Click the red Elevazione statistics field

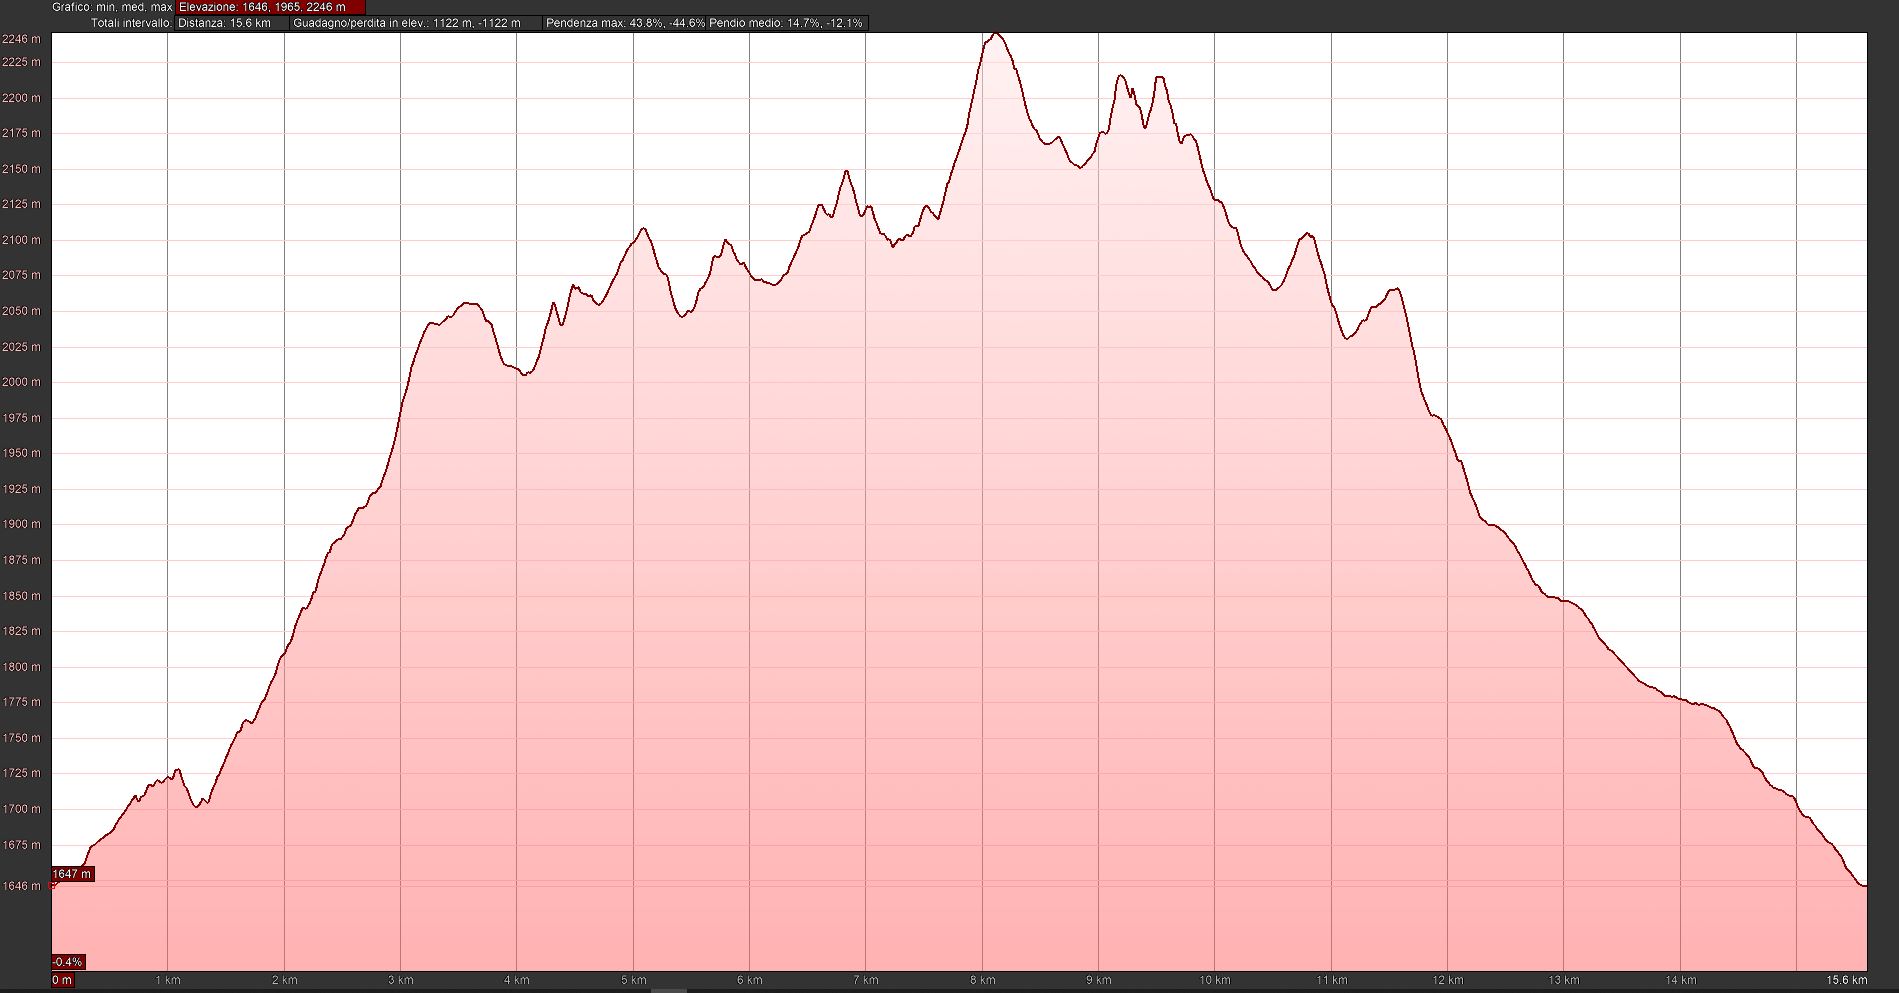(x=270, y=7)
